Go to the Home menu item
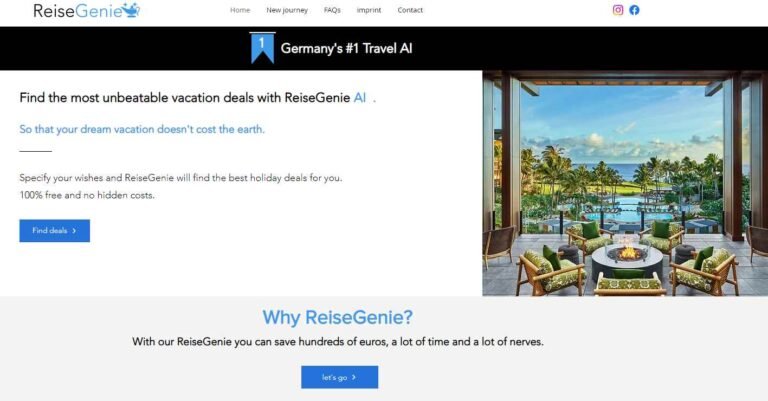768x401 pixels. (240, 10)
